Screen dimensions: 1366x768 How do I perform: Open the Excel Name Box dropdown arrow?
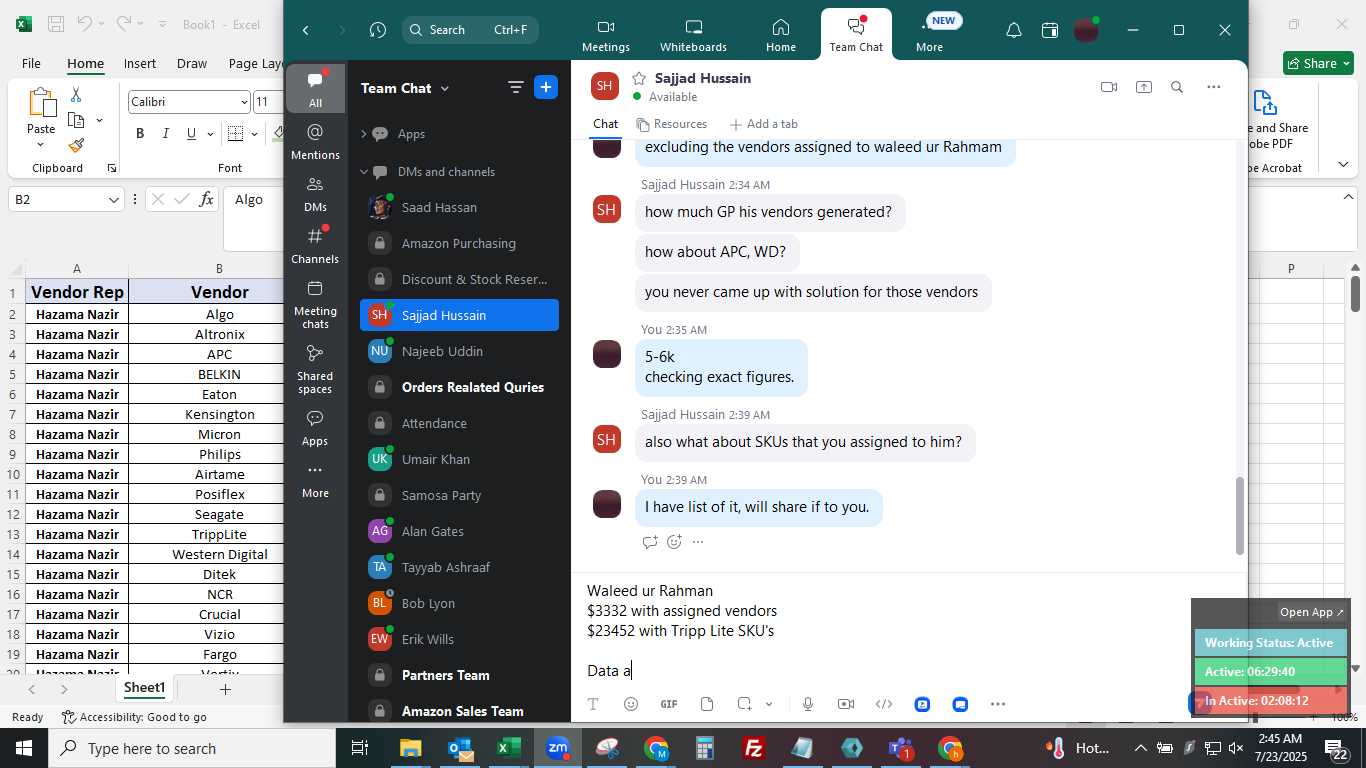click(x=114, y=200)
